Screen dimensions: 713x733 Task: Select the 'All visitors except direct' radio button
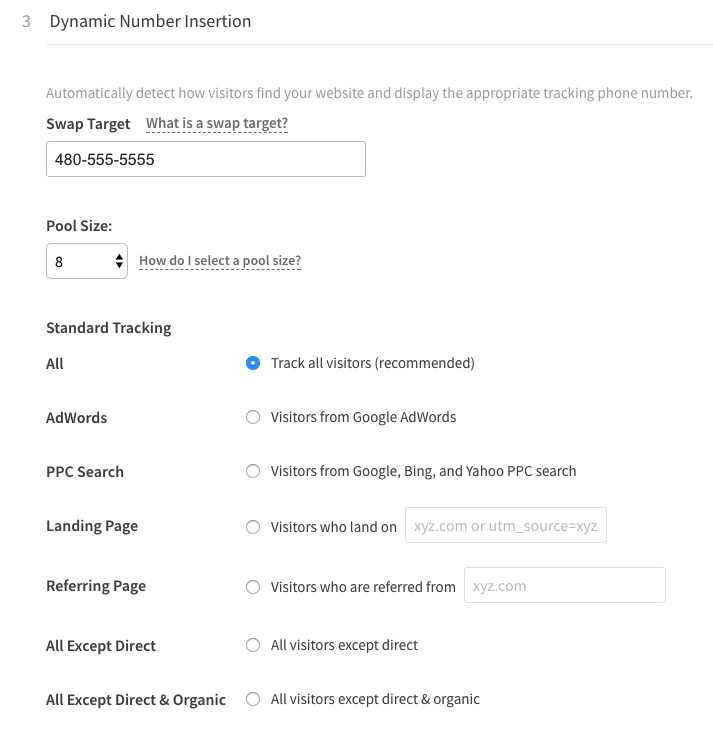[253, 645]
